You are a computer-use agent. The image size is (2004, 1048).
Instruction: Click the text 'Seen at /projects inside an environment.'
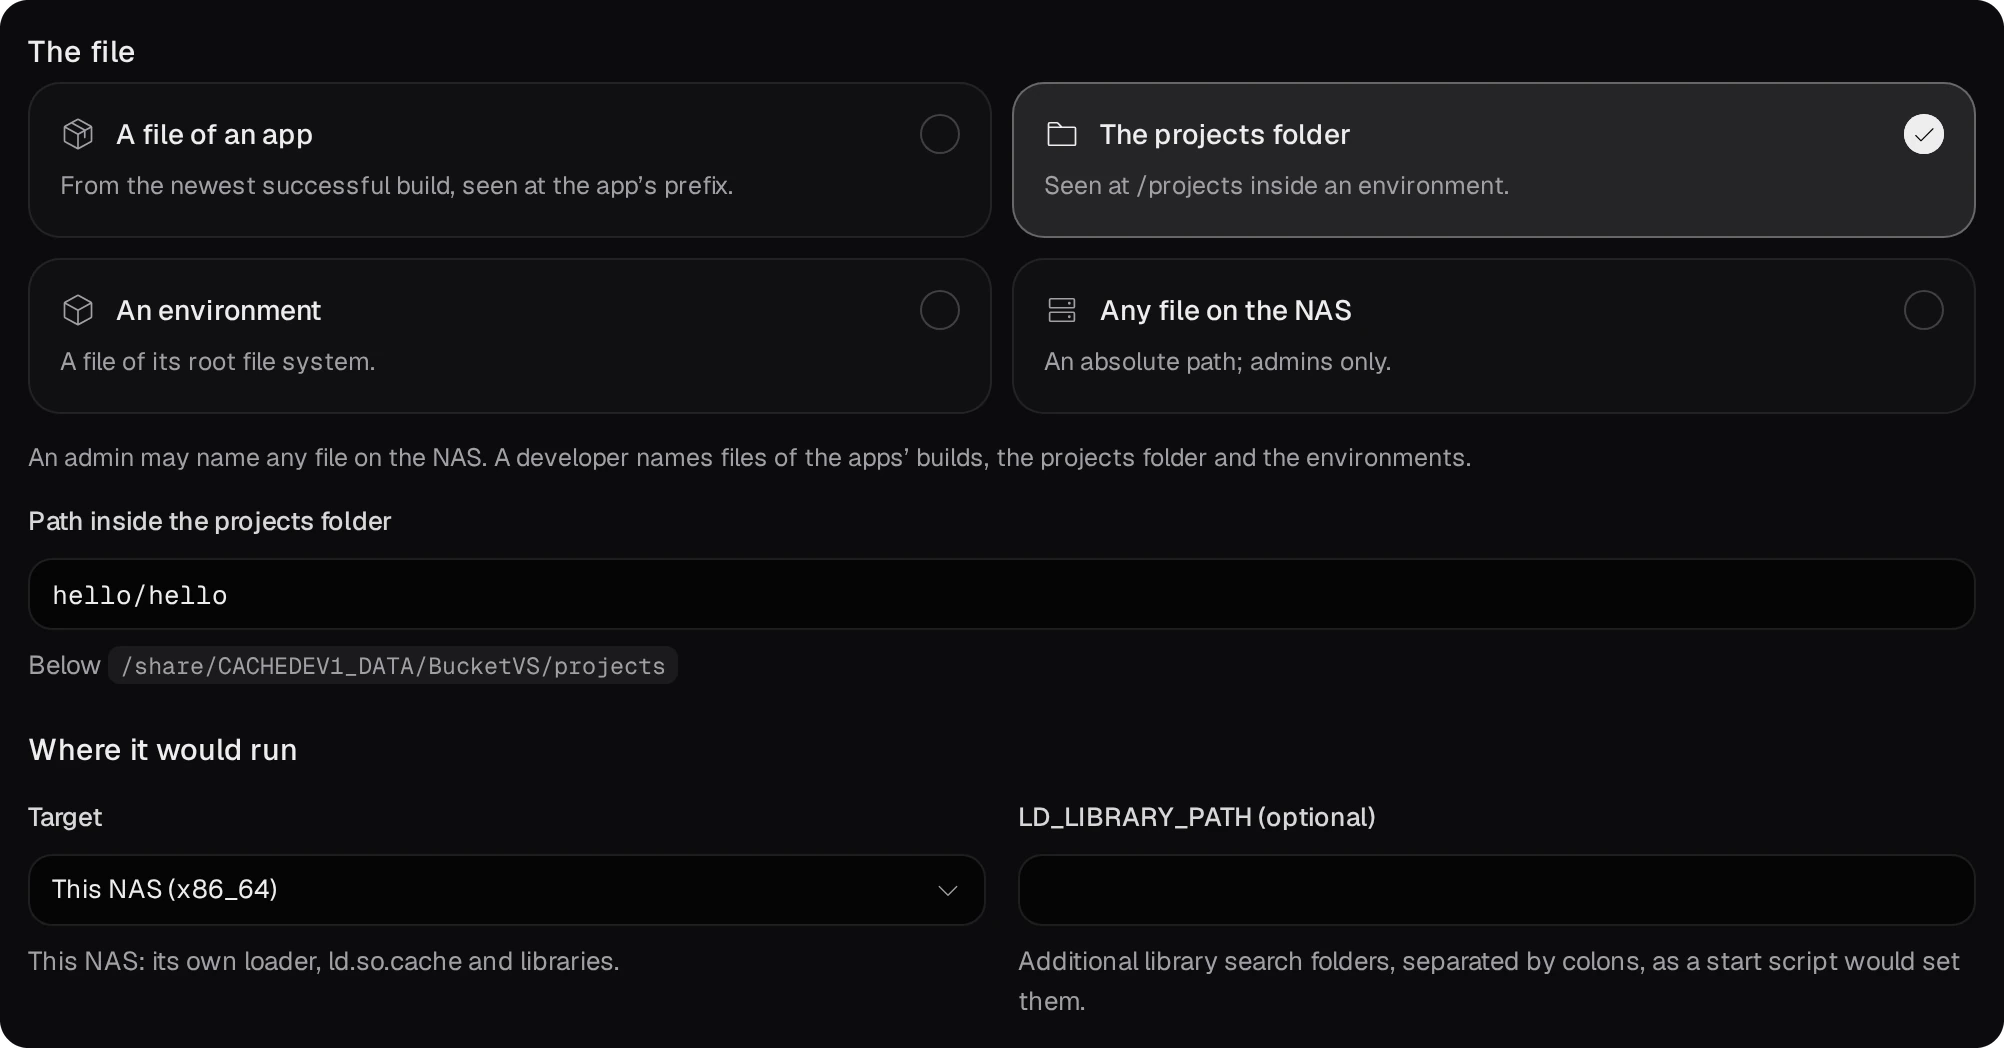coord(1277,186)
